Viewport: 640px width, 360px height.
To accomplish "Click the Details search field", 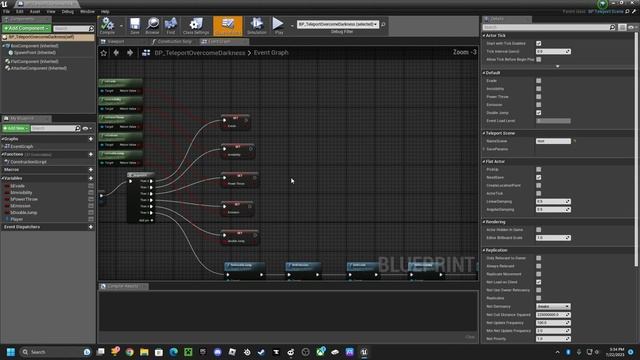I will [x=549, y=27].
